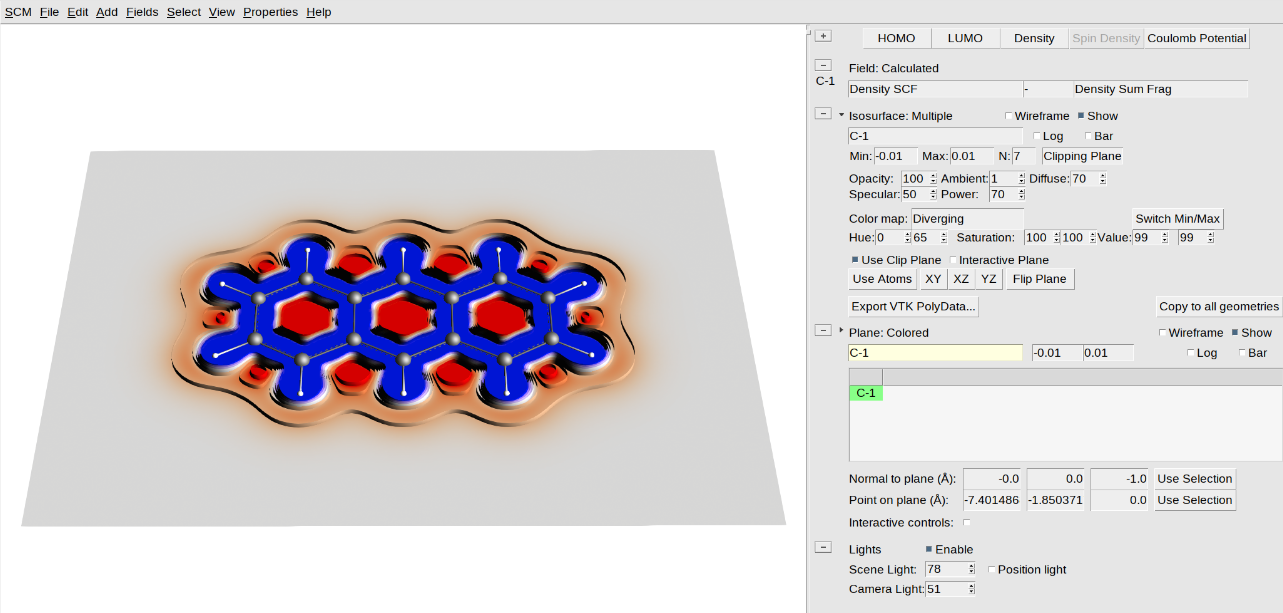
Task: Enable Position light option
Action: click(x=991, y=568)
